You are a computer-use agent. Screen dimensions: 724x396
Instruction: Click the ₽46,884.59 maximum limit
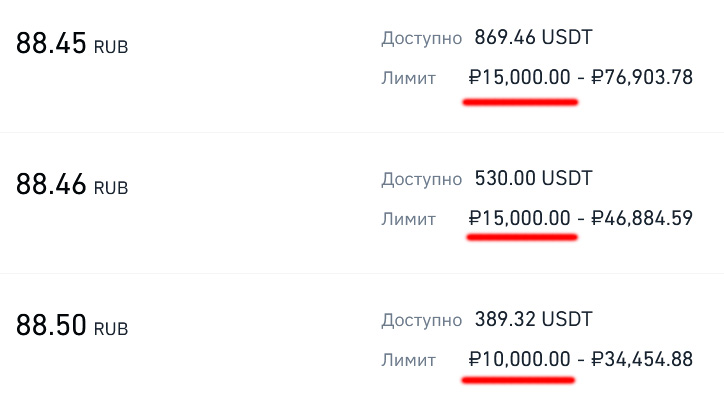(642, 218)
